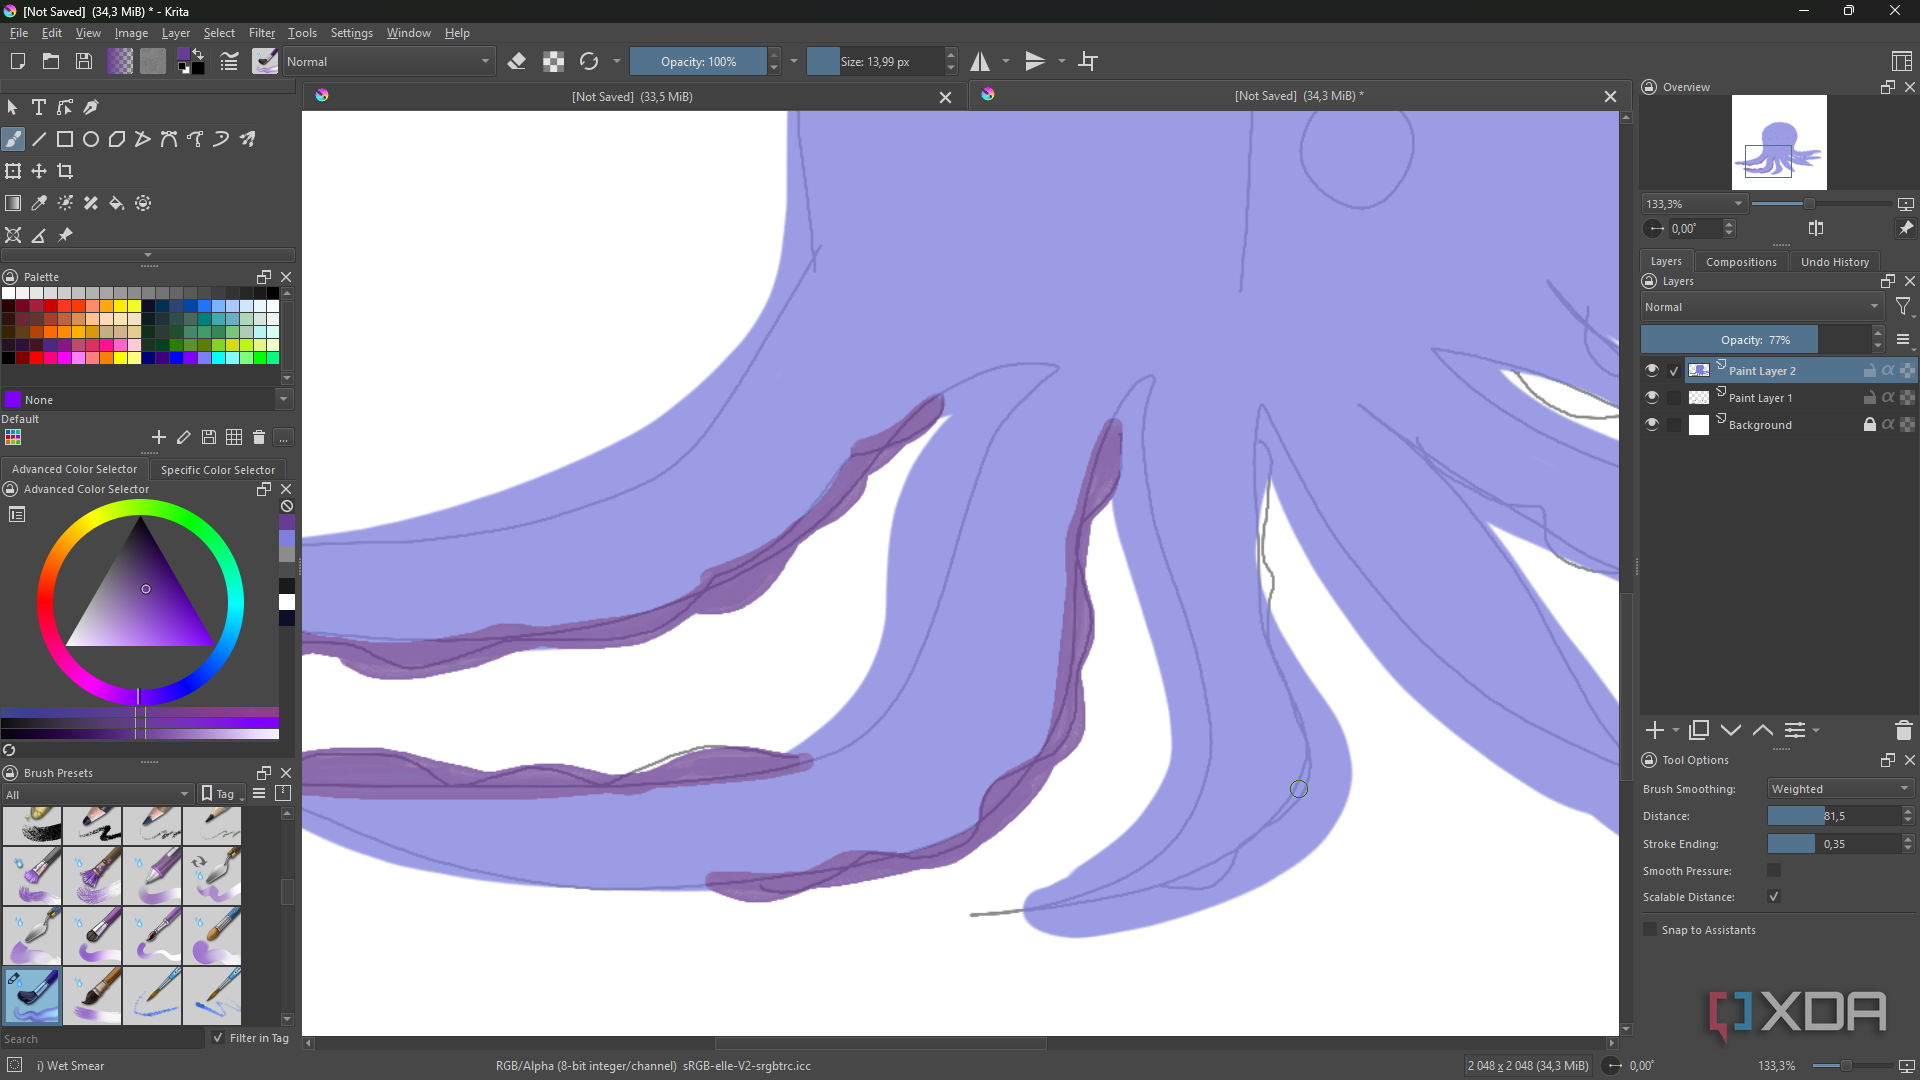Viewport: 1920px width, 1080px height.
Task: Toggle vertical mirror tool
Action: (1036, 61)
